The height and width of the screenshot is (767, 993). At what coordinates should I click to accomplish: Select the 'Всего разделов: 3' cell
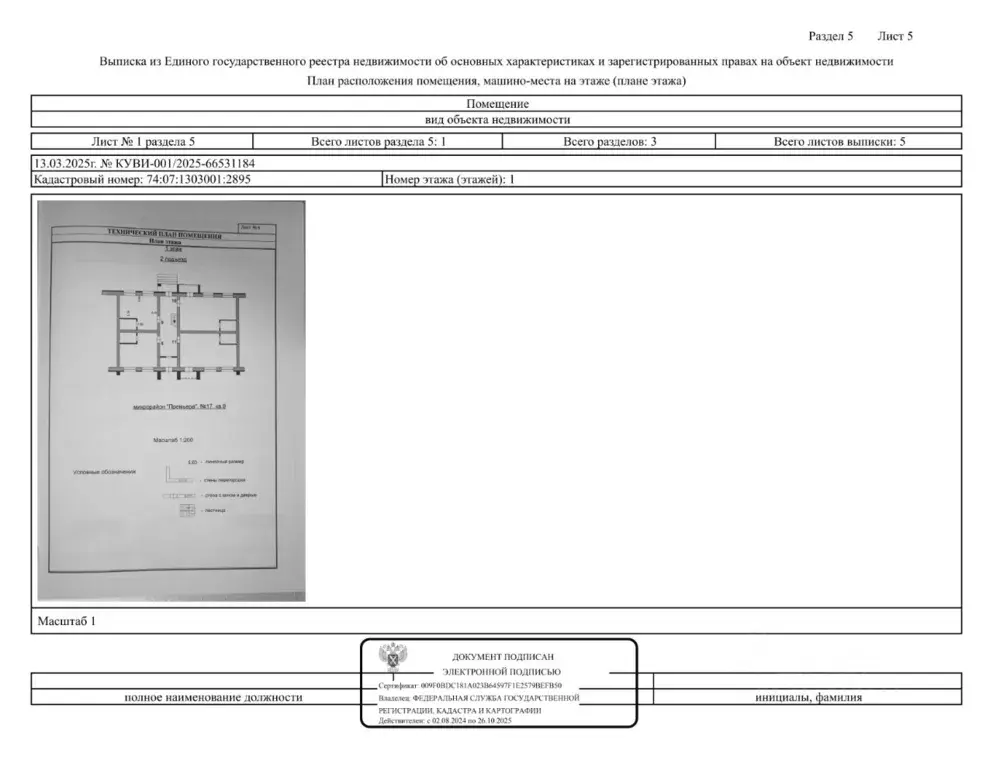(609, 141)
